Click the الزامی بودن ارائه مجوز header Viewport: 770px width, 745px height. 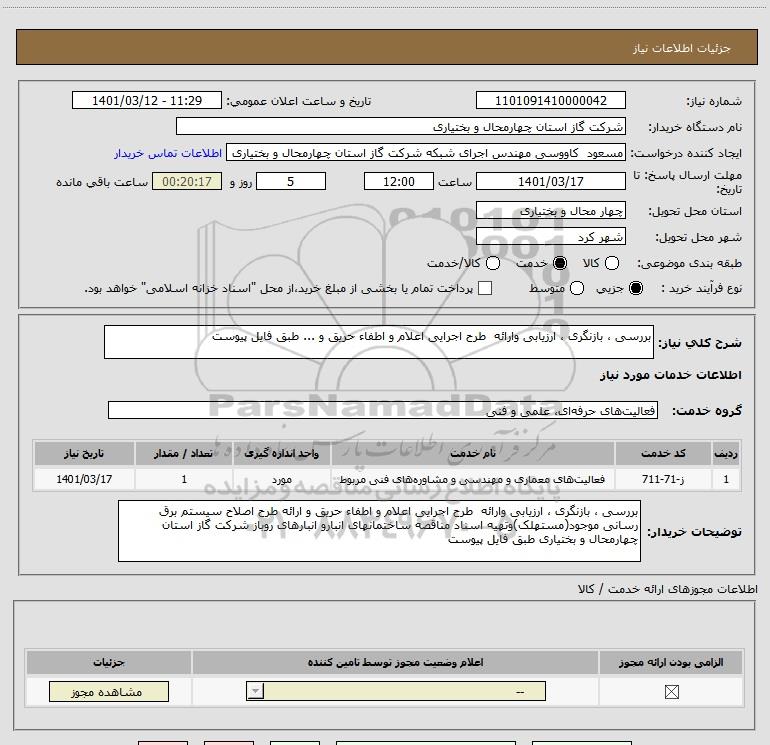pyautogui.click(x=671, y=662)
